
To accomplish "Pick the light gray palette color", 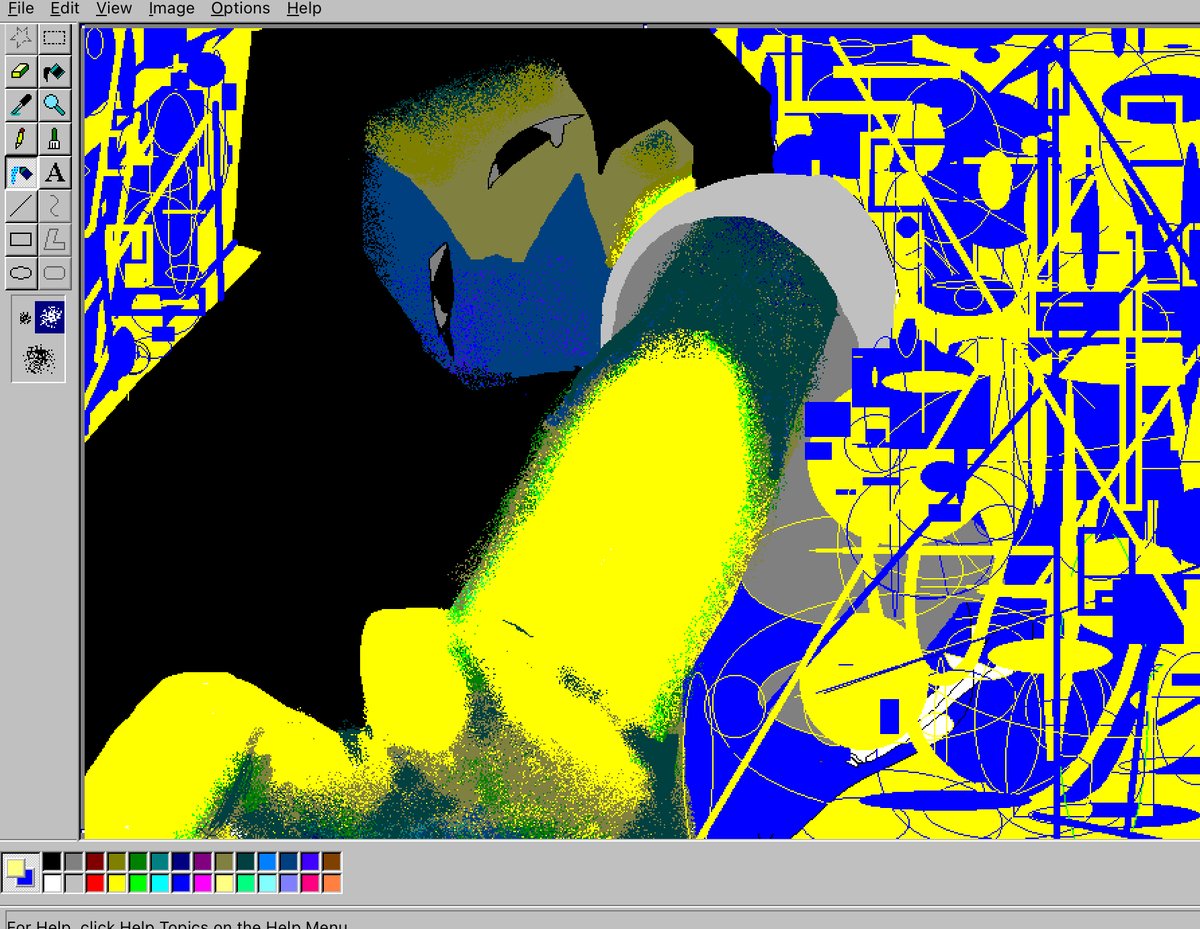I will [73, 883].
